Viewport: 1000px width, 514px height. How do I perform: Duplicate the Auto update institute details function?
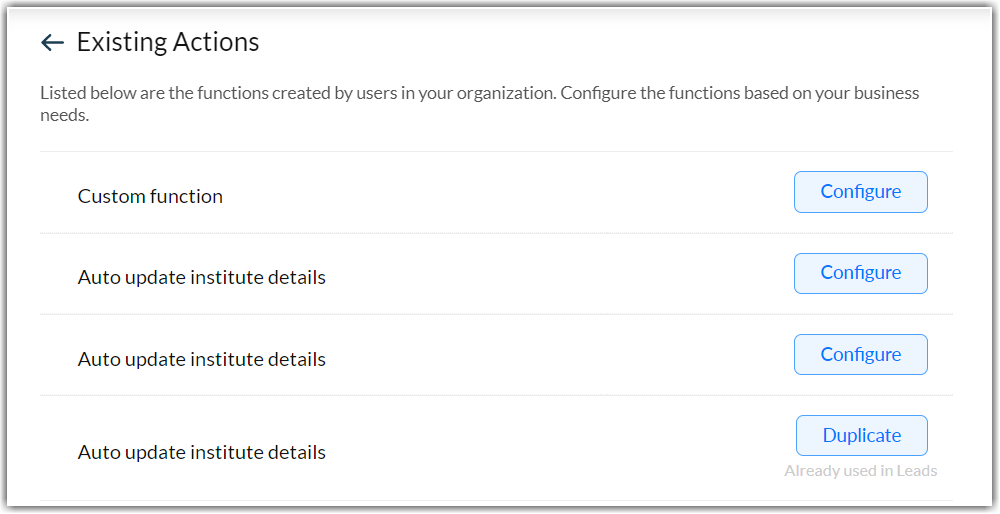pyautogui.click(x=861, y=436)
